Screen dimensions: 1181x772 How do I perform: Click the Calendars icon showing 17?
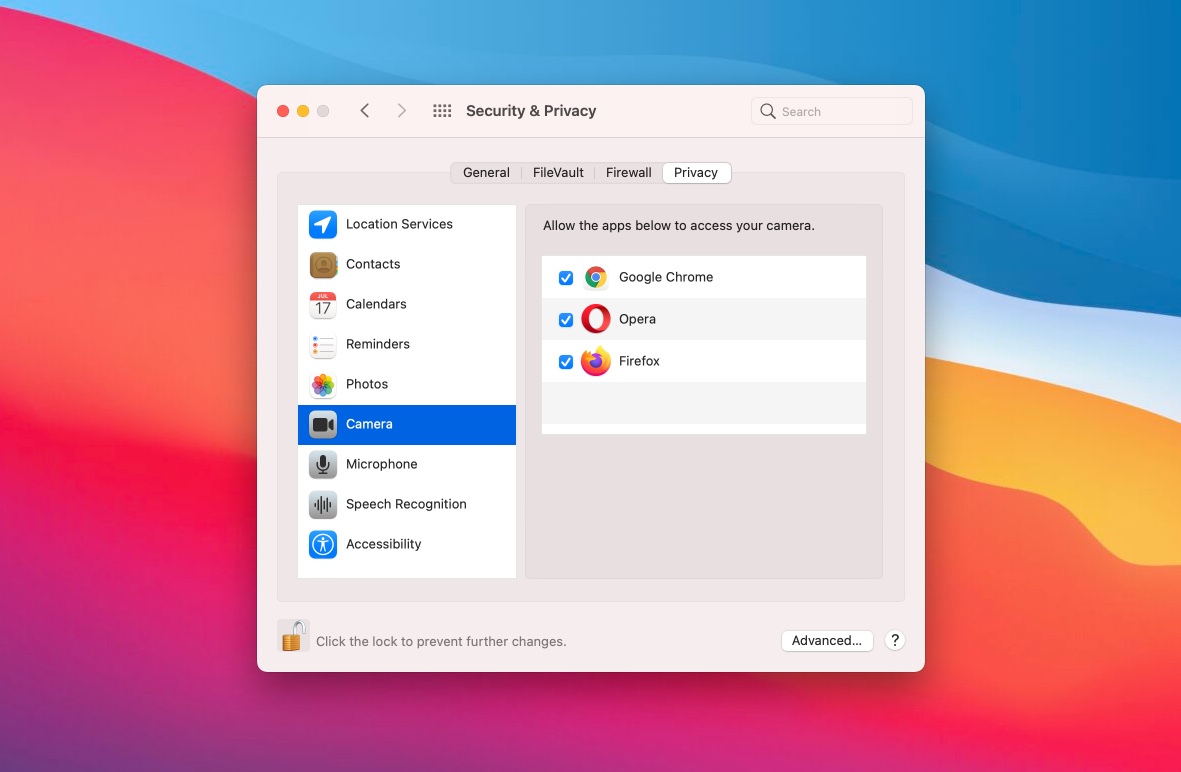coord(322,304)
